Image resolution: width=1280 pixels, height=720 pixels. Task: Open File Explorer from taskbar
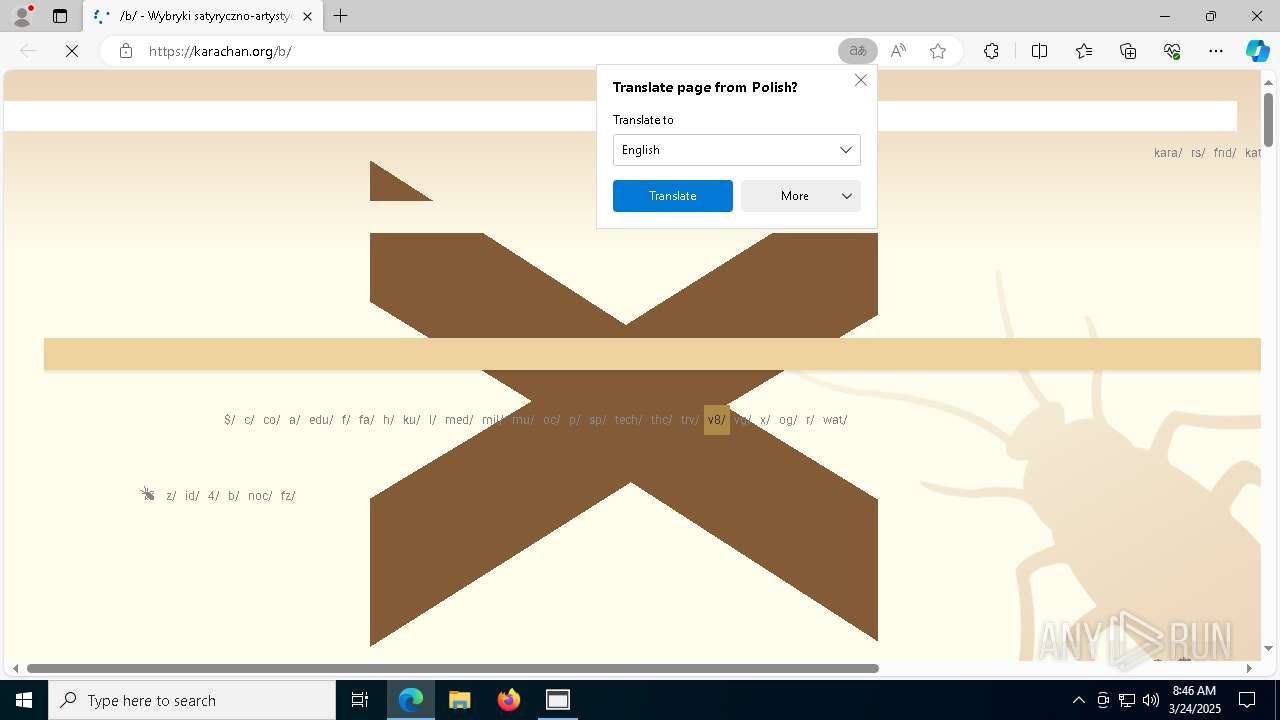click(x=460, y=700)
